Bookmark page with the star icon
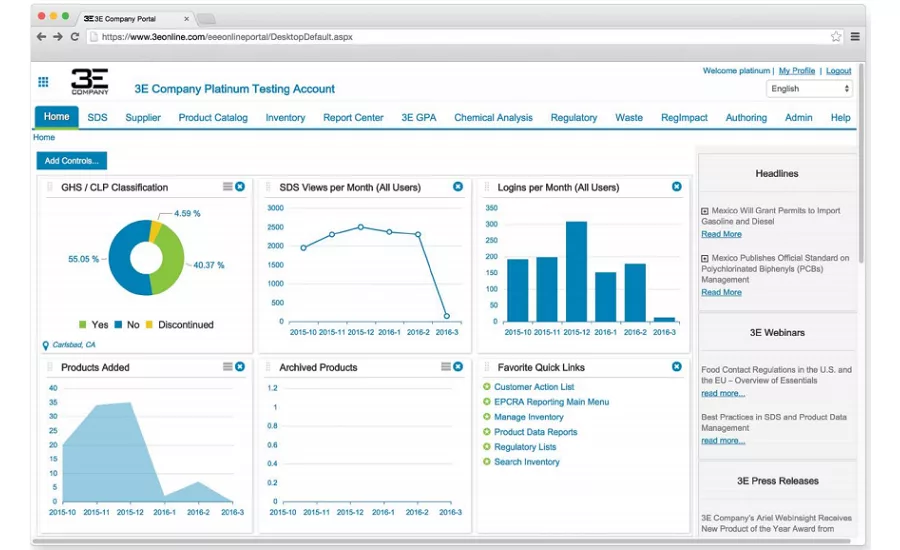Viewport: 900px width, 550px height. (836, 37)
